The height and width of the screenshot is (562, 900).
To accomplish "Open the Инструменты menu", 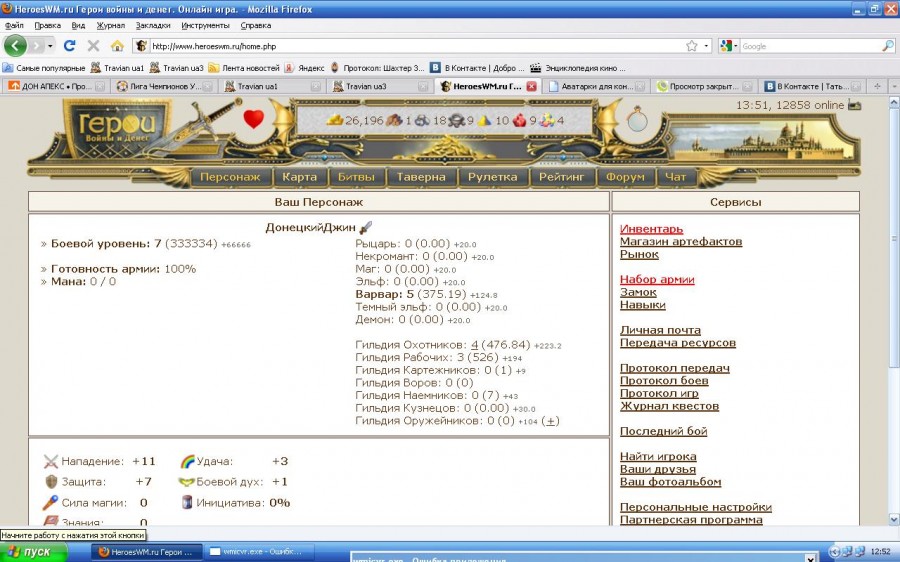I will coord(205,25).
